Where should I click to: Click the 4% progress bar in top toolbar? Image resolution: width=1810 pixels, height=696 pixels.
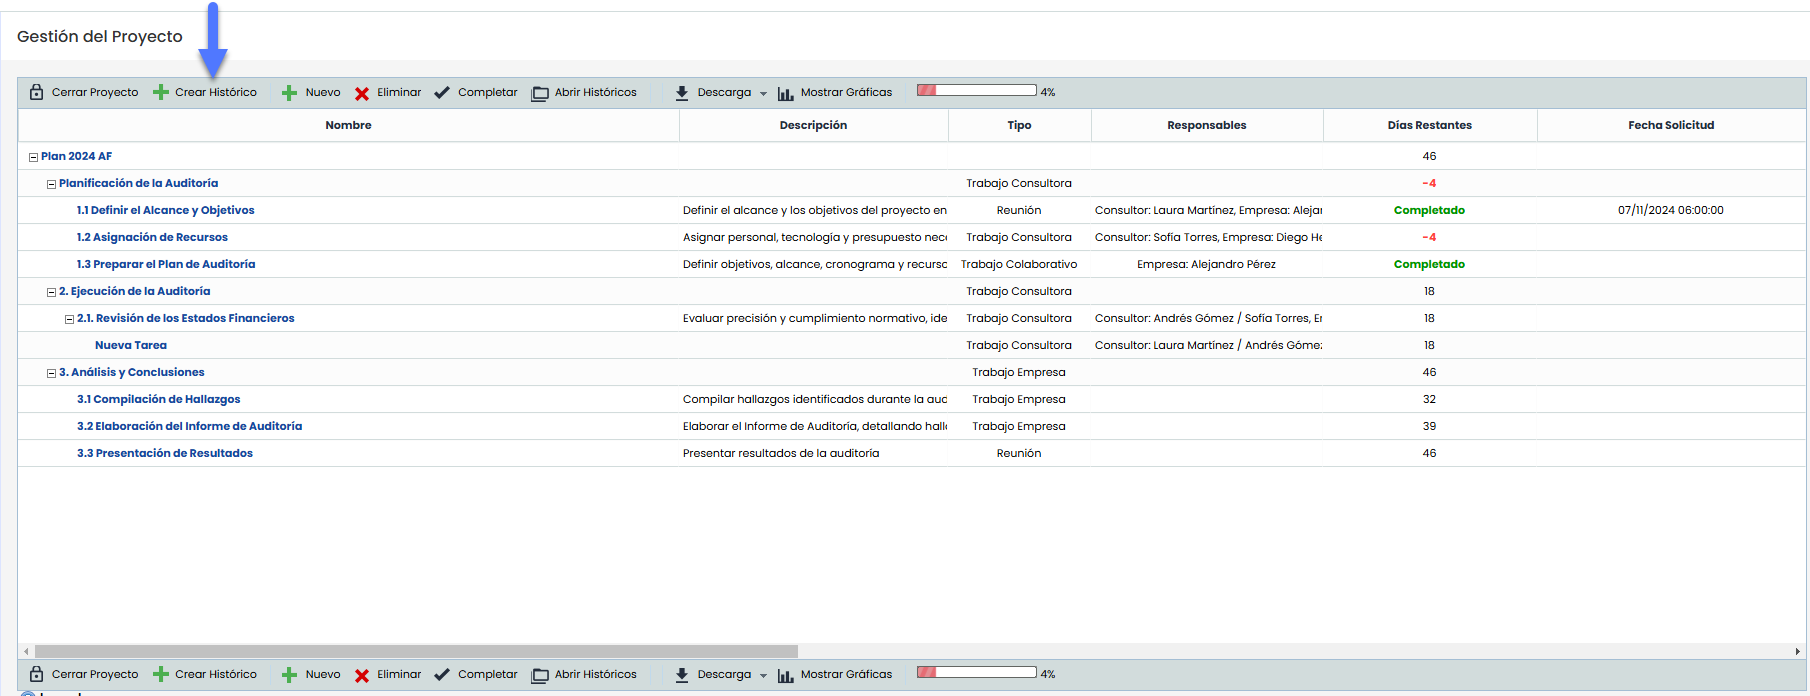976,91
